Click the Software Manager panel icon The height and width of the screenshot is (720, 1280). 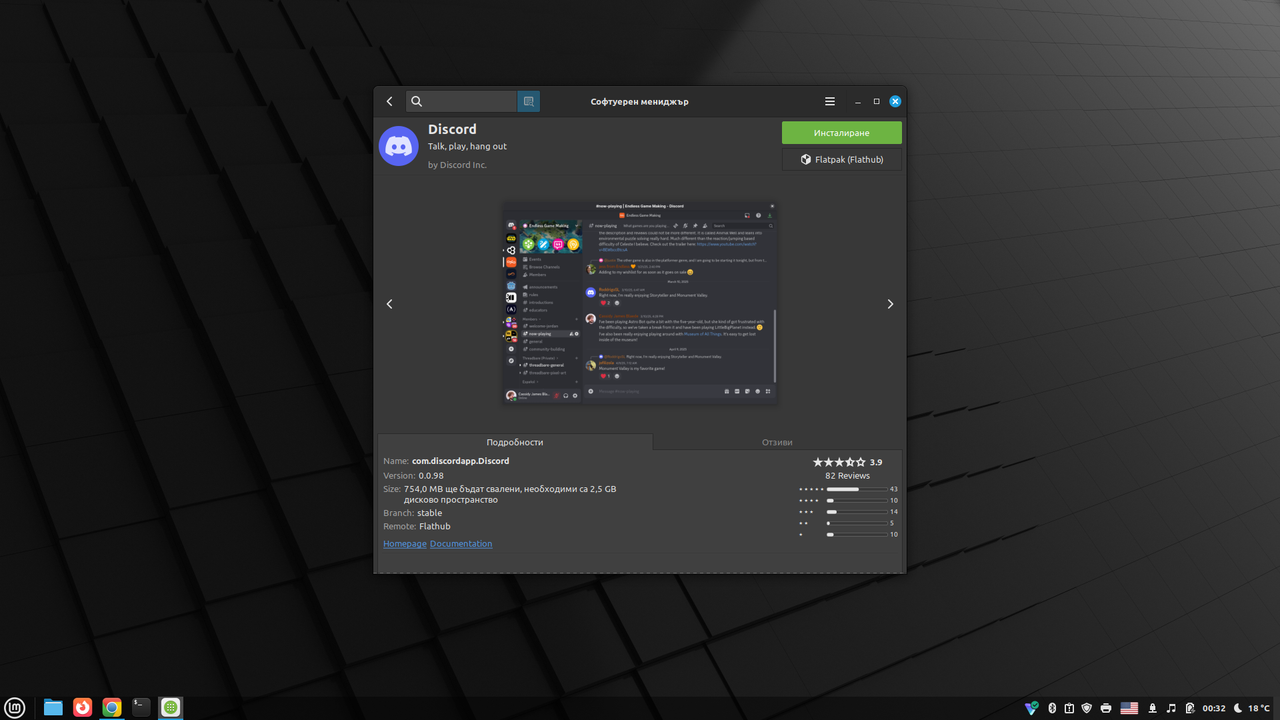pos(171,707)
